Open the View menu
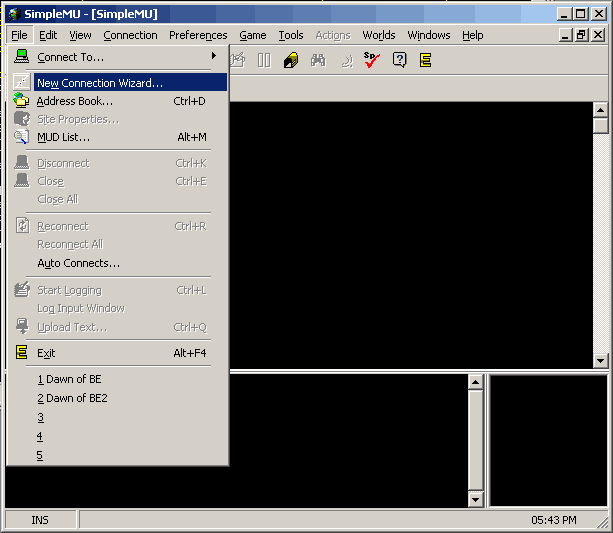 pos(80,35)
